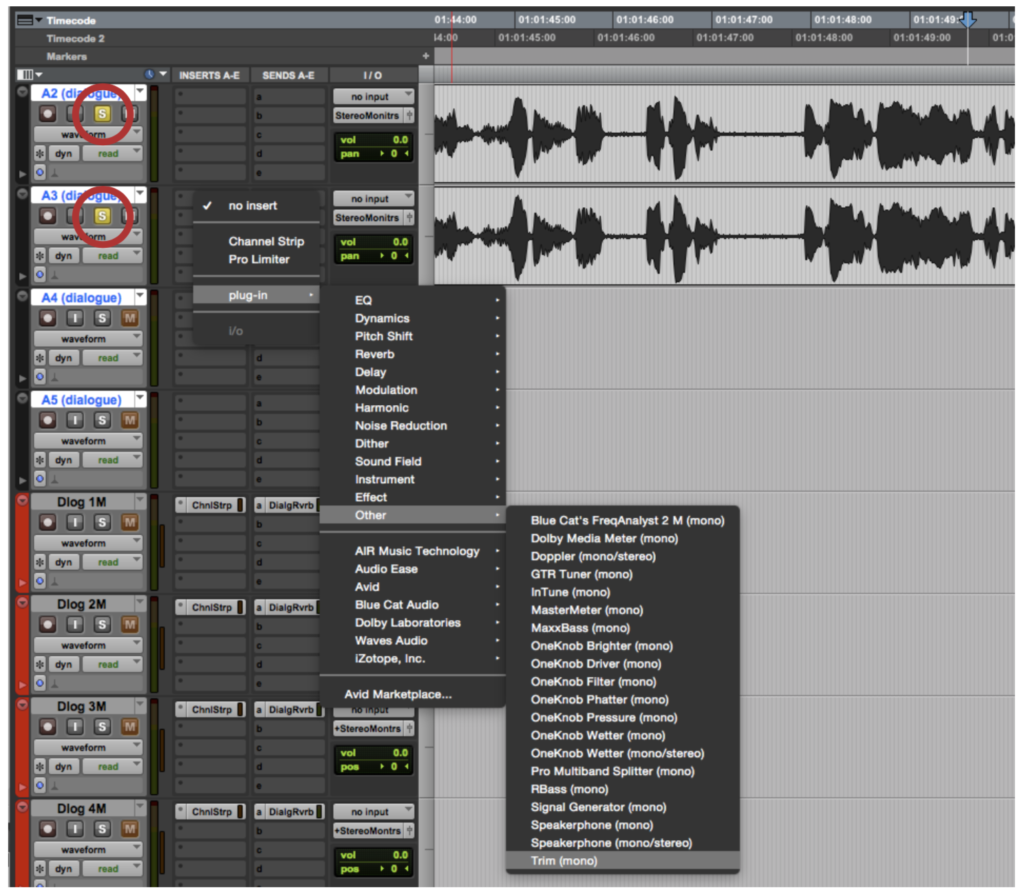Click the input monitor button on Dlog 1M
The height and width of the screenshot is (896, 1024).
pyautogui.click(x=74, y=522)
